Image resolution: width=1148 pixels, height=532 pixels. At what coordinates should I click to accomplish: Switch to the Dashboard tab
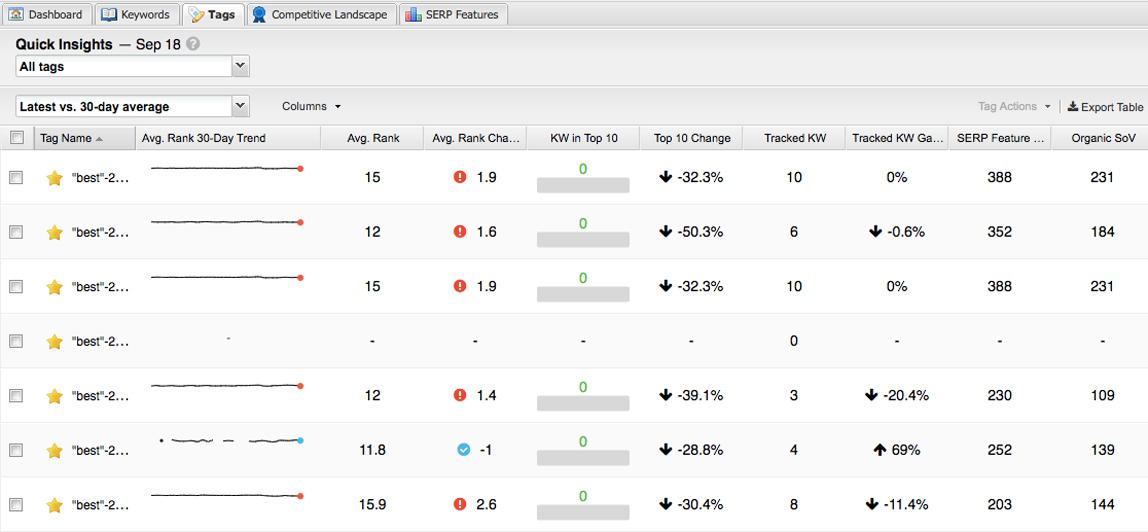coord(46,15)
